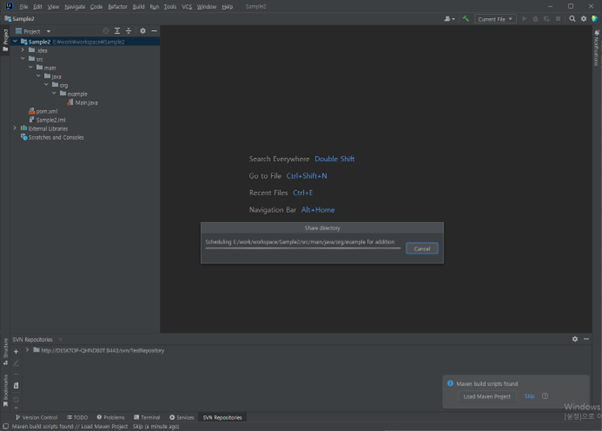Expand External Libraries node

pos(15,128)
